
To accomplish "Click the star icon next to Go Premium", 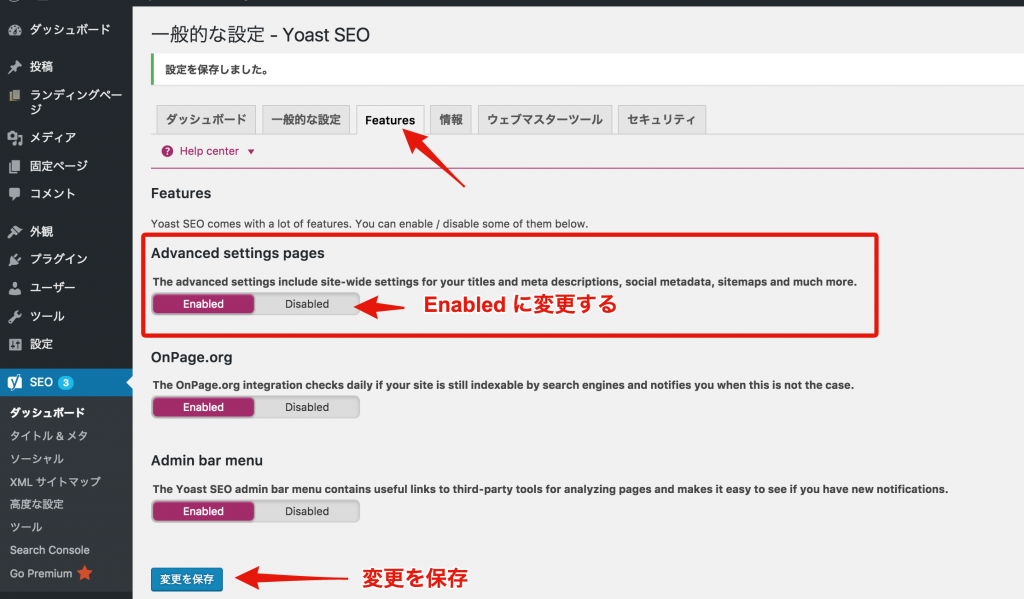I will 85,573.
